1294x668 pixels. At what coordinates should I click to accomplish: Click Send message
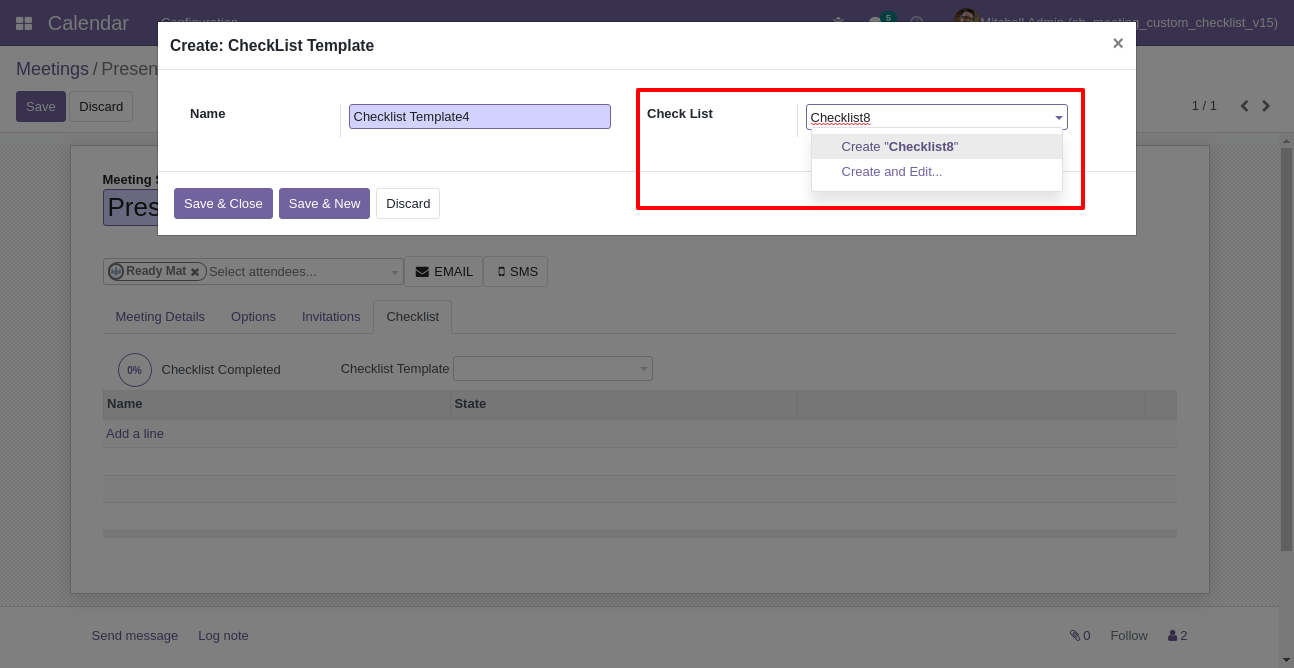[x=135, y=636]
